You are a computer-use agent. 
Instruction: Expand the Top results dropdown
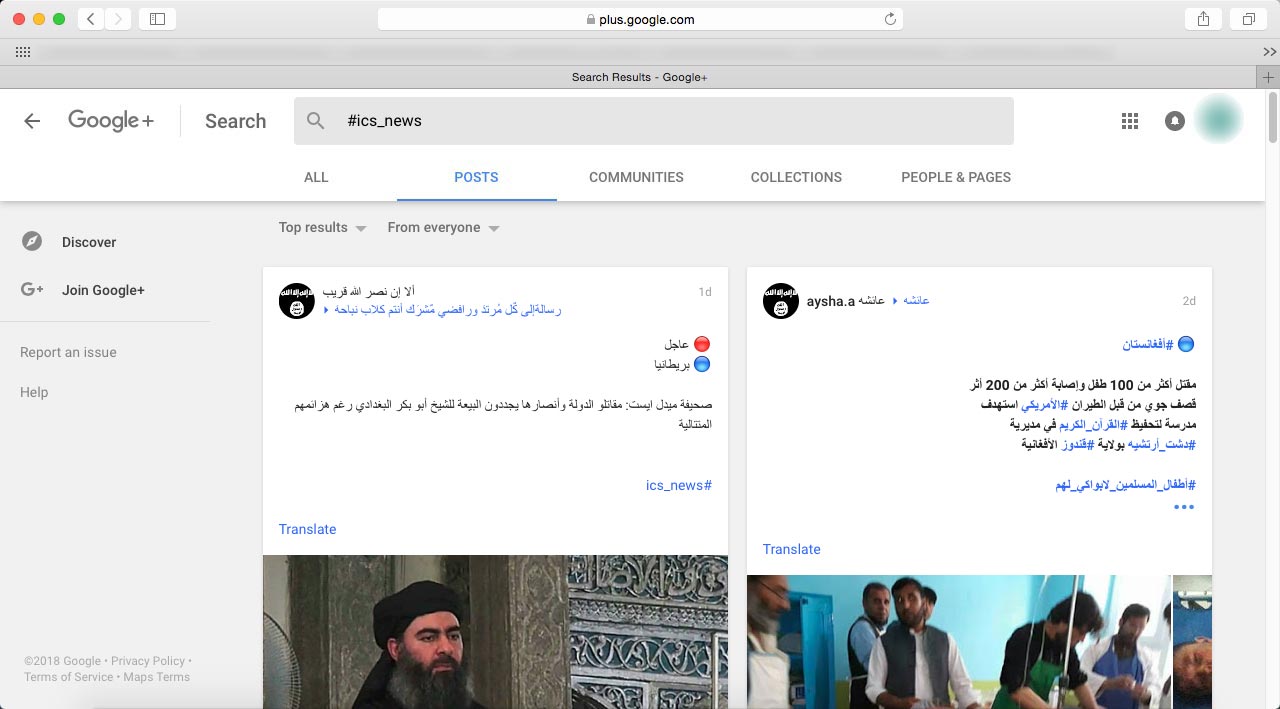click(x=322, y=228)
